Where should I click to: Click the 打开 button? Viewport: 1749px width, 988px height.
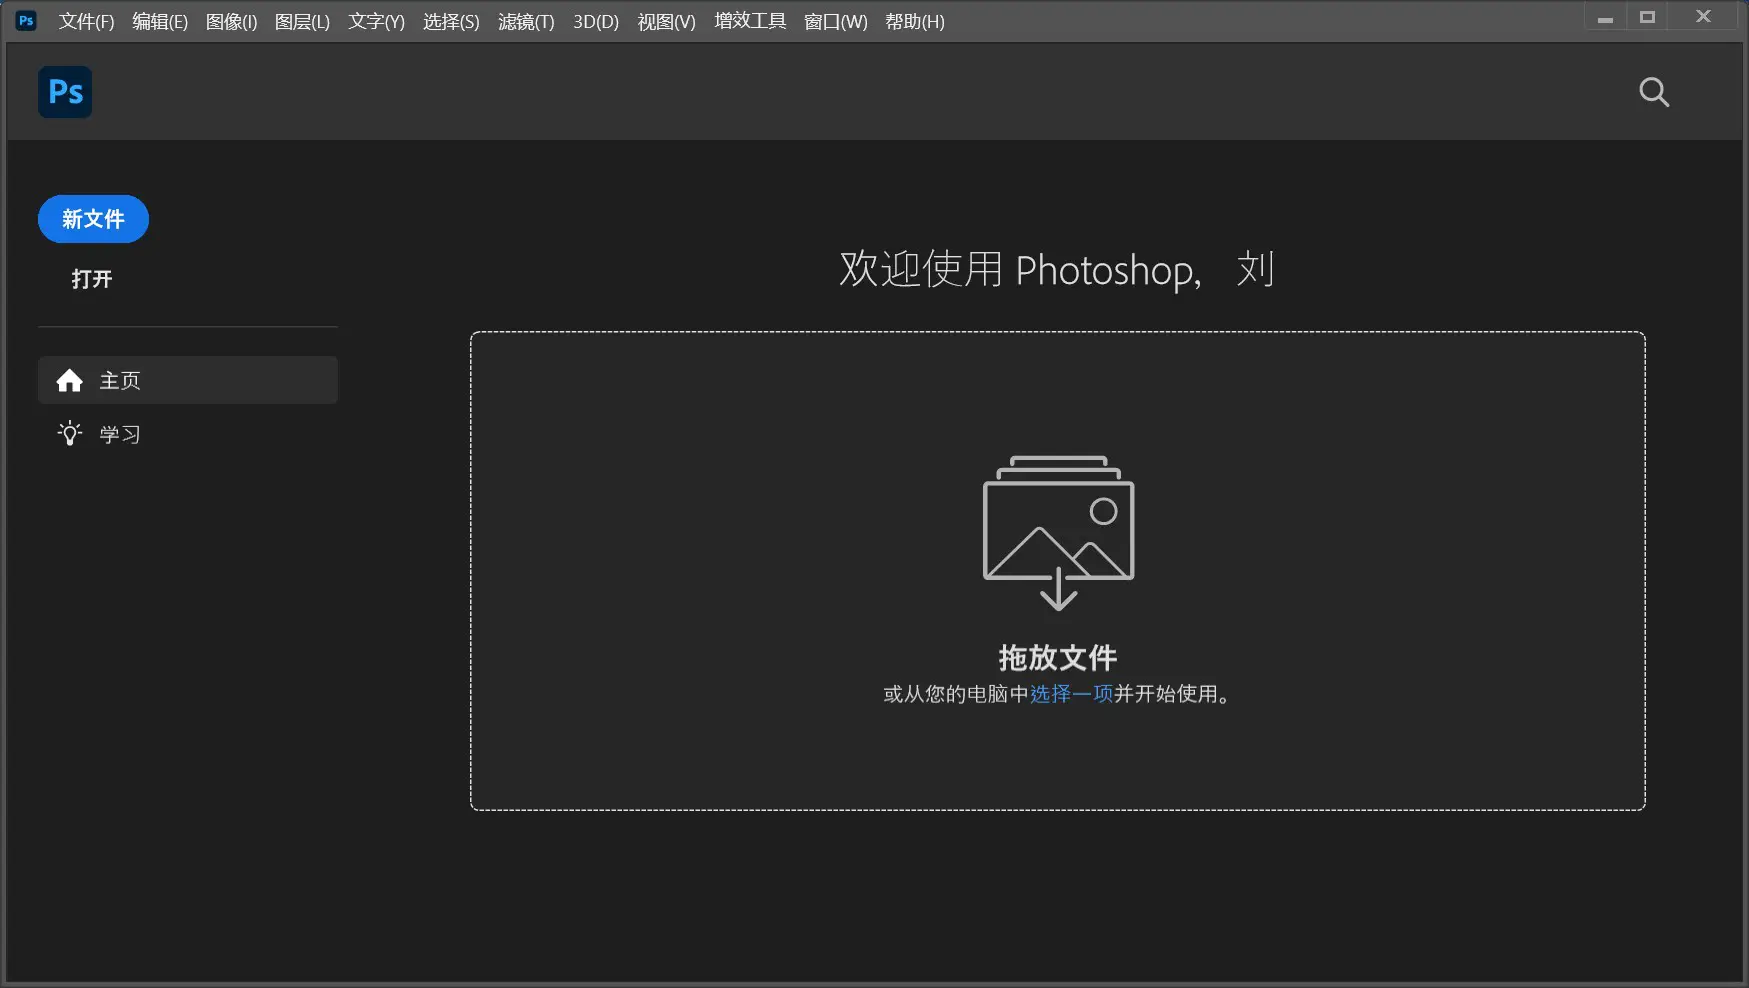[x=92, y=279]
